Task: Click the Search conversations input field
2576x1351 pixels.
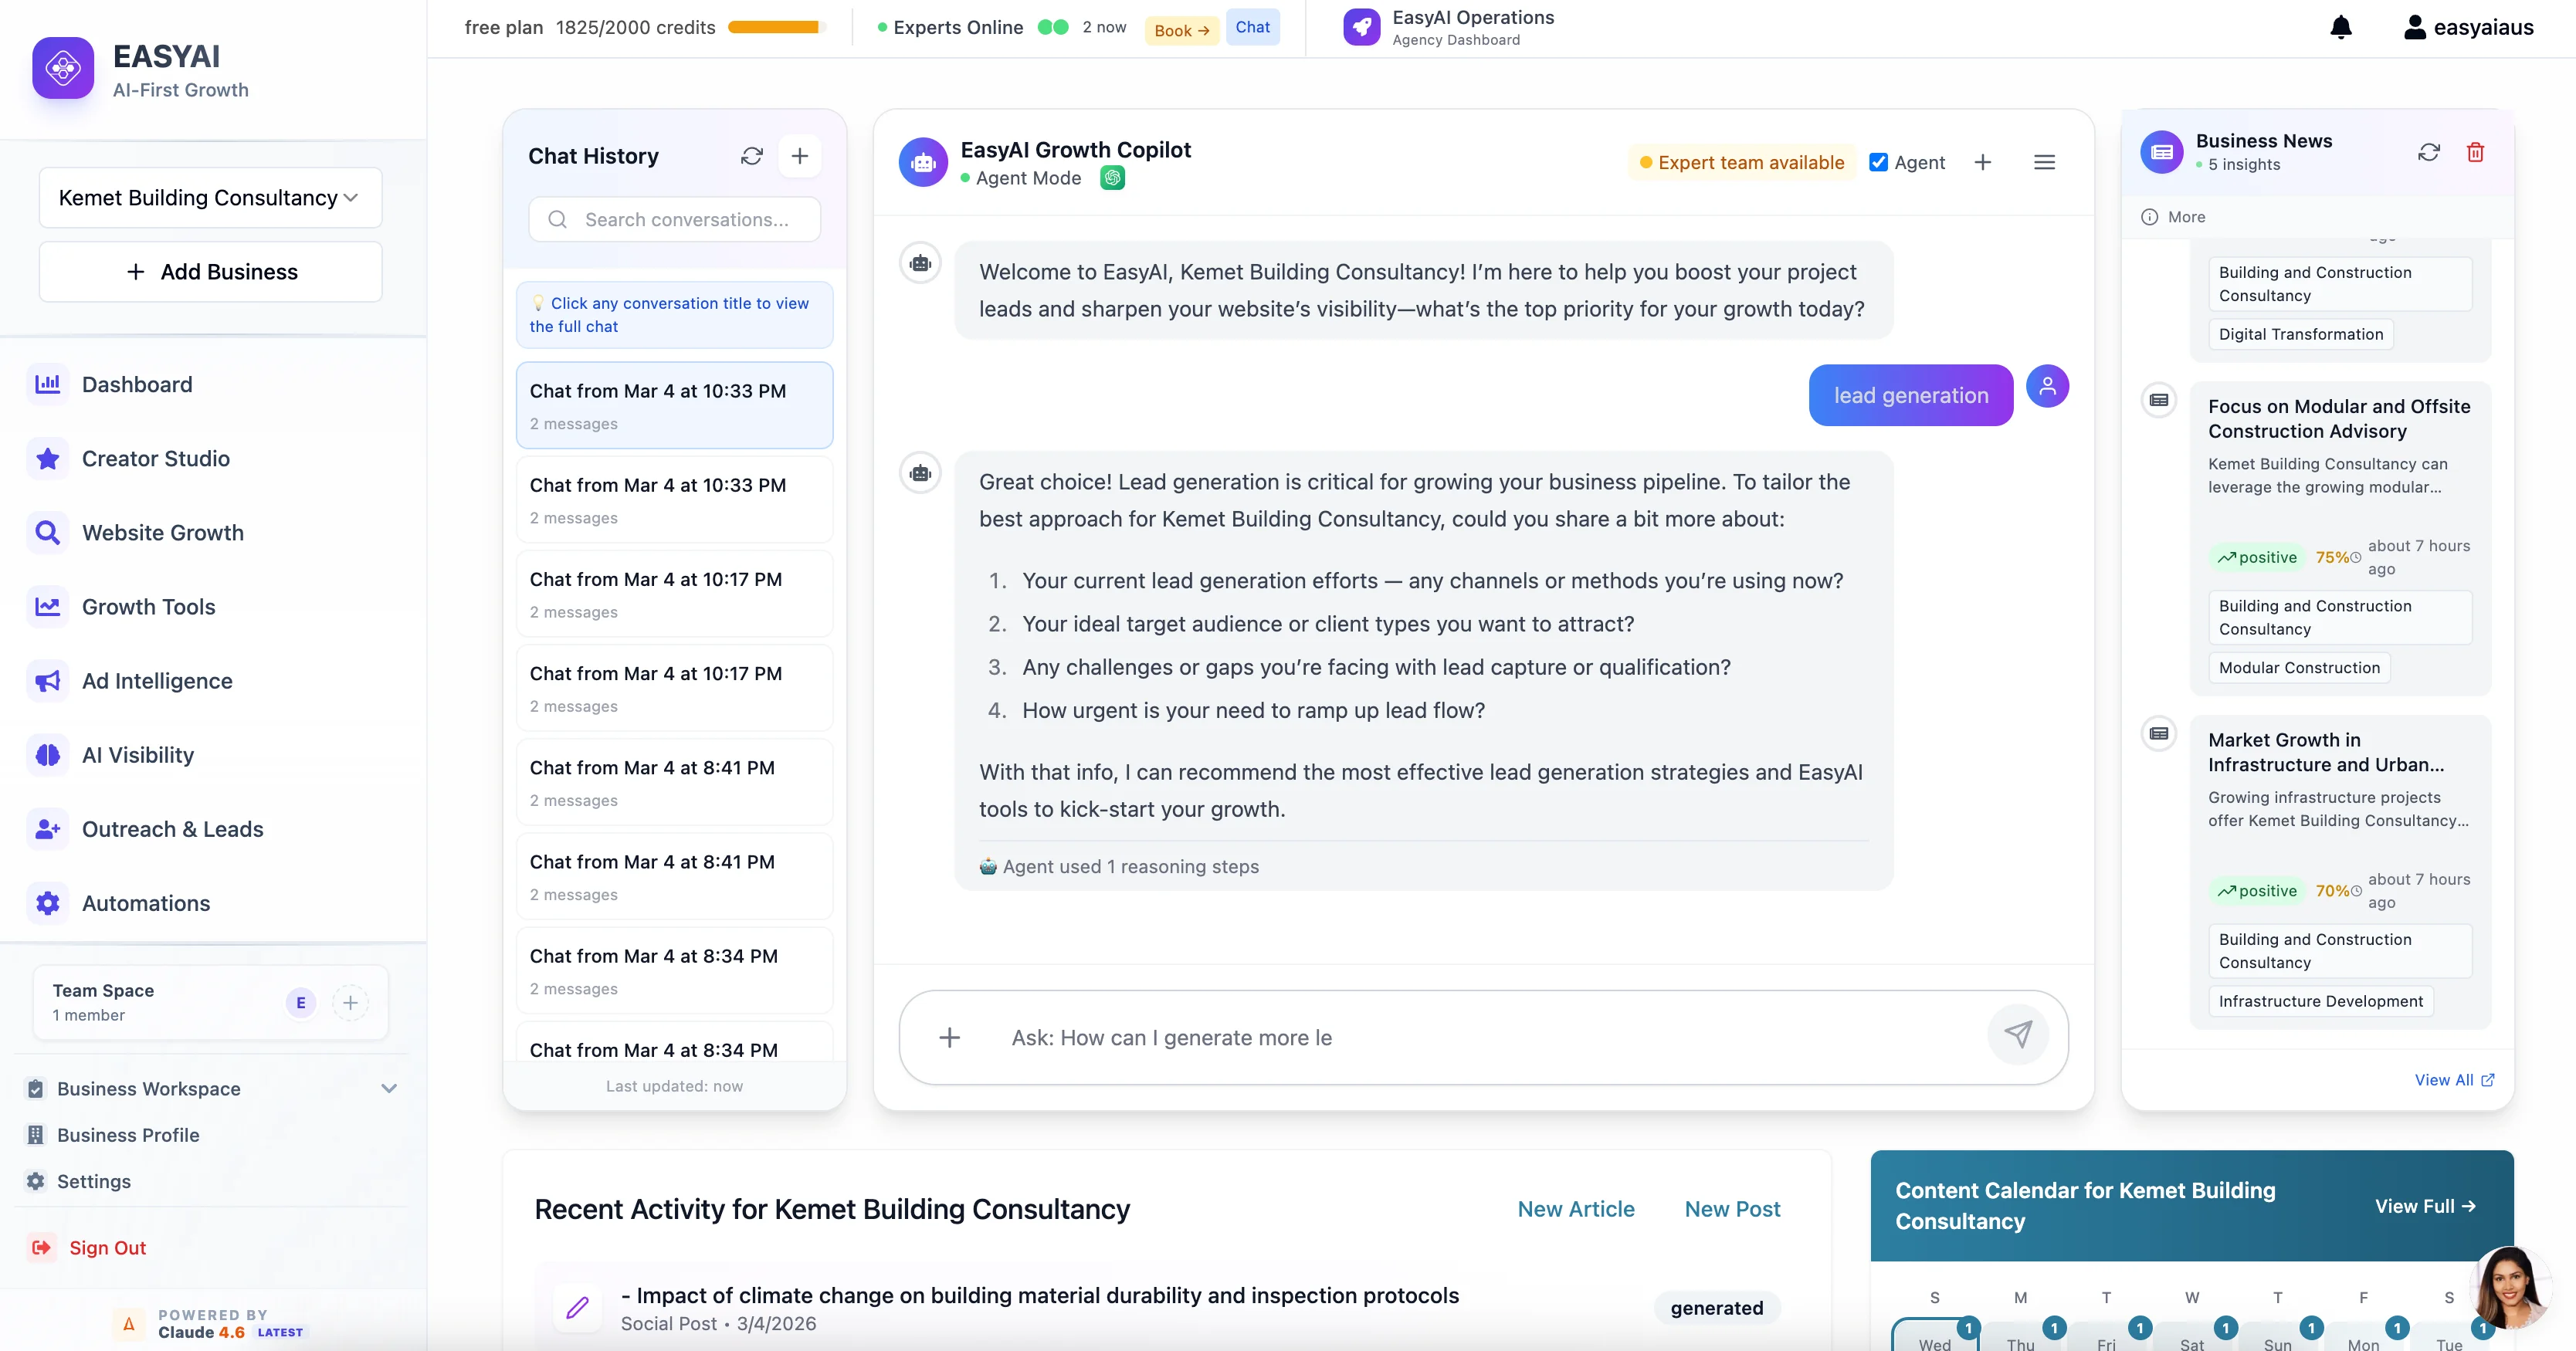Action: click(x=686, y=220)
